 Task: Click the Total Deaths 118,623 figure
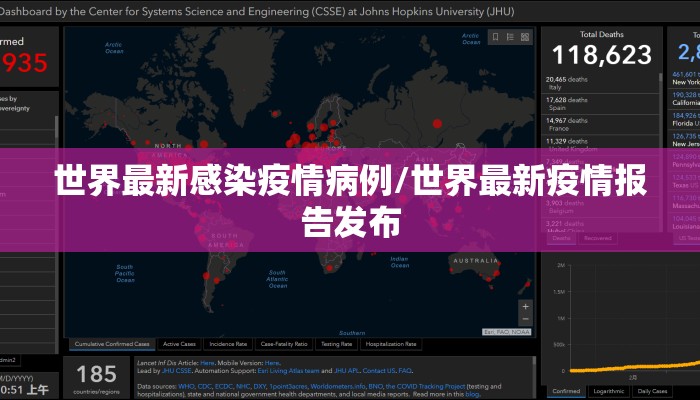[x=601, y=55]
